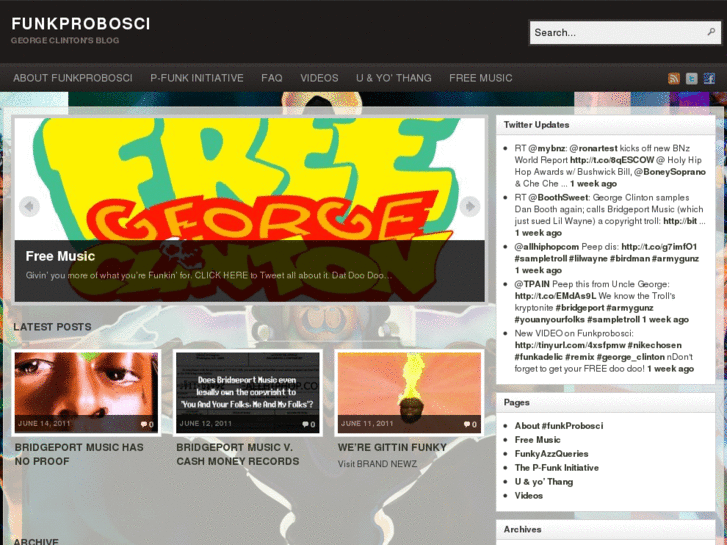Open #bridgeport hashtag

580,308
